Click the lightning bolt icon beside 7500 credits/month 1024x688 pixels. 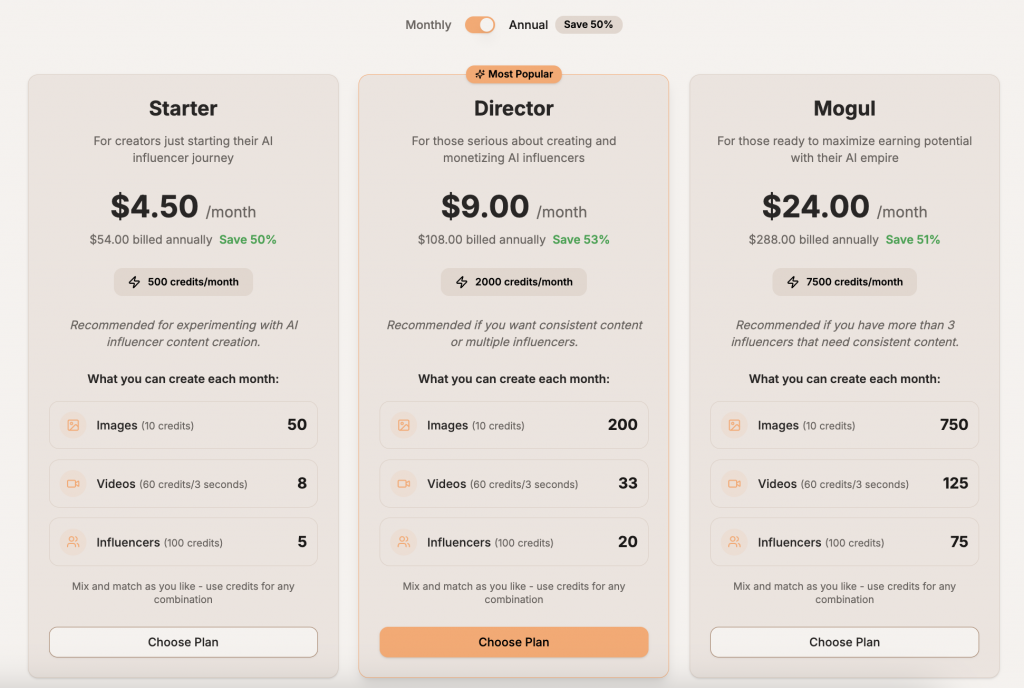pos(793,282)
